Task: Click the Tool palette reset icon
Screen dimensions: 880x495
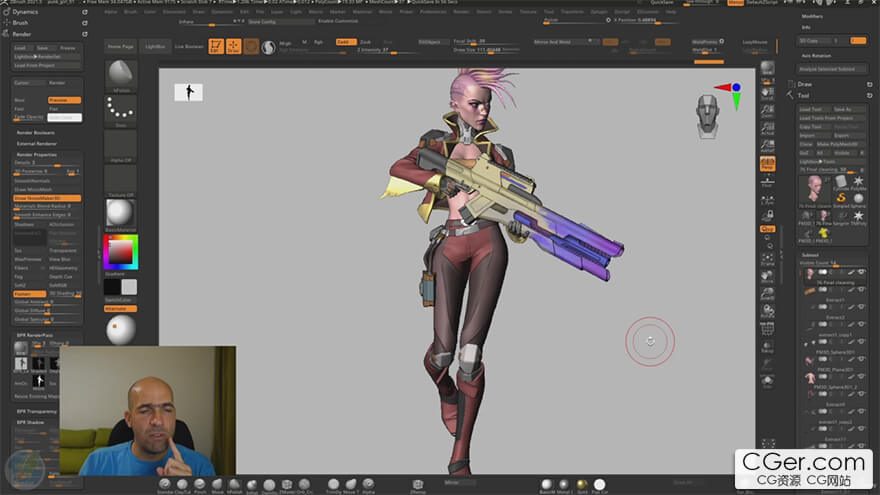Action: [869, 96]
